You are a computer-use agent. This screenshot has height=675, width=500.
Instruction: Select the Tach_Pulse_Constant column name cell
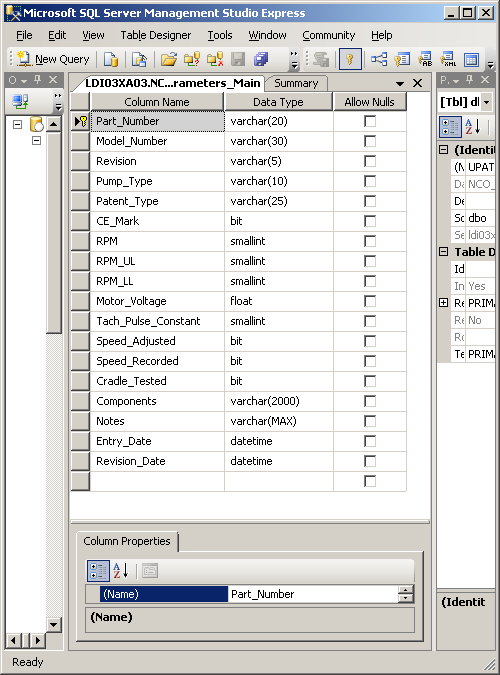(157, 321)
